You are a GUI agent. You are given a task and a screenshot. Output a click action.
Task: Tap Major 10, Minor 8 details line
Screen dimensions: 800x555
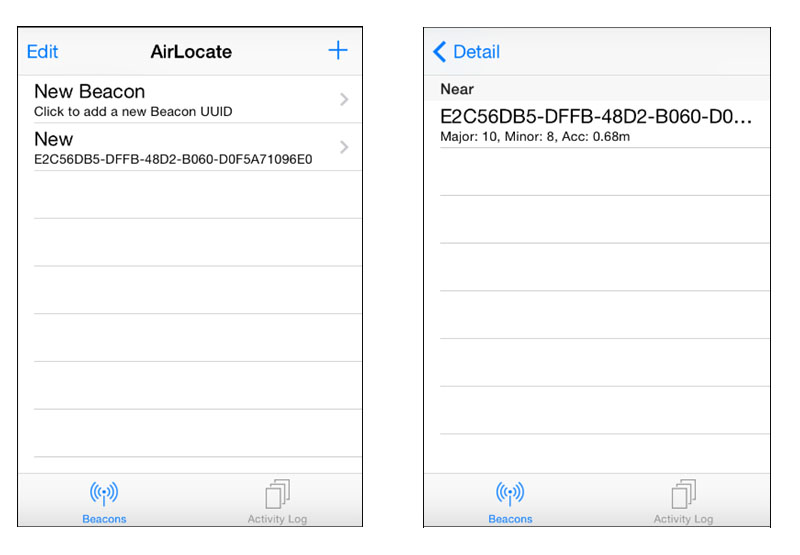coord(535,137)
